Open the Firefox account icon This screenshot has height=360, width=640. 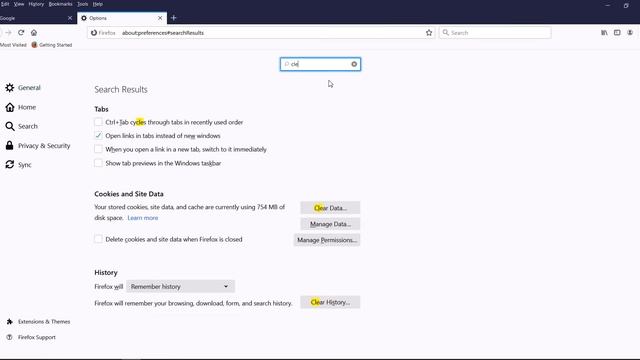(630, 33)
